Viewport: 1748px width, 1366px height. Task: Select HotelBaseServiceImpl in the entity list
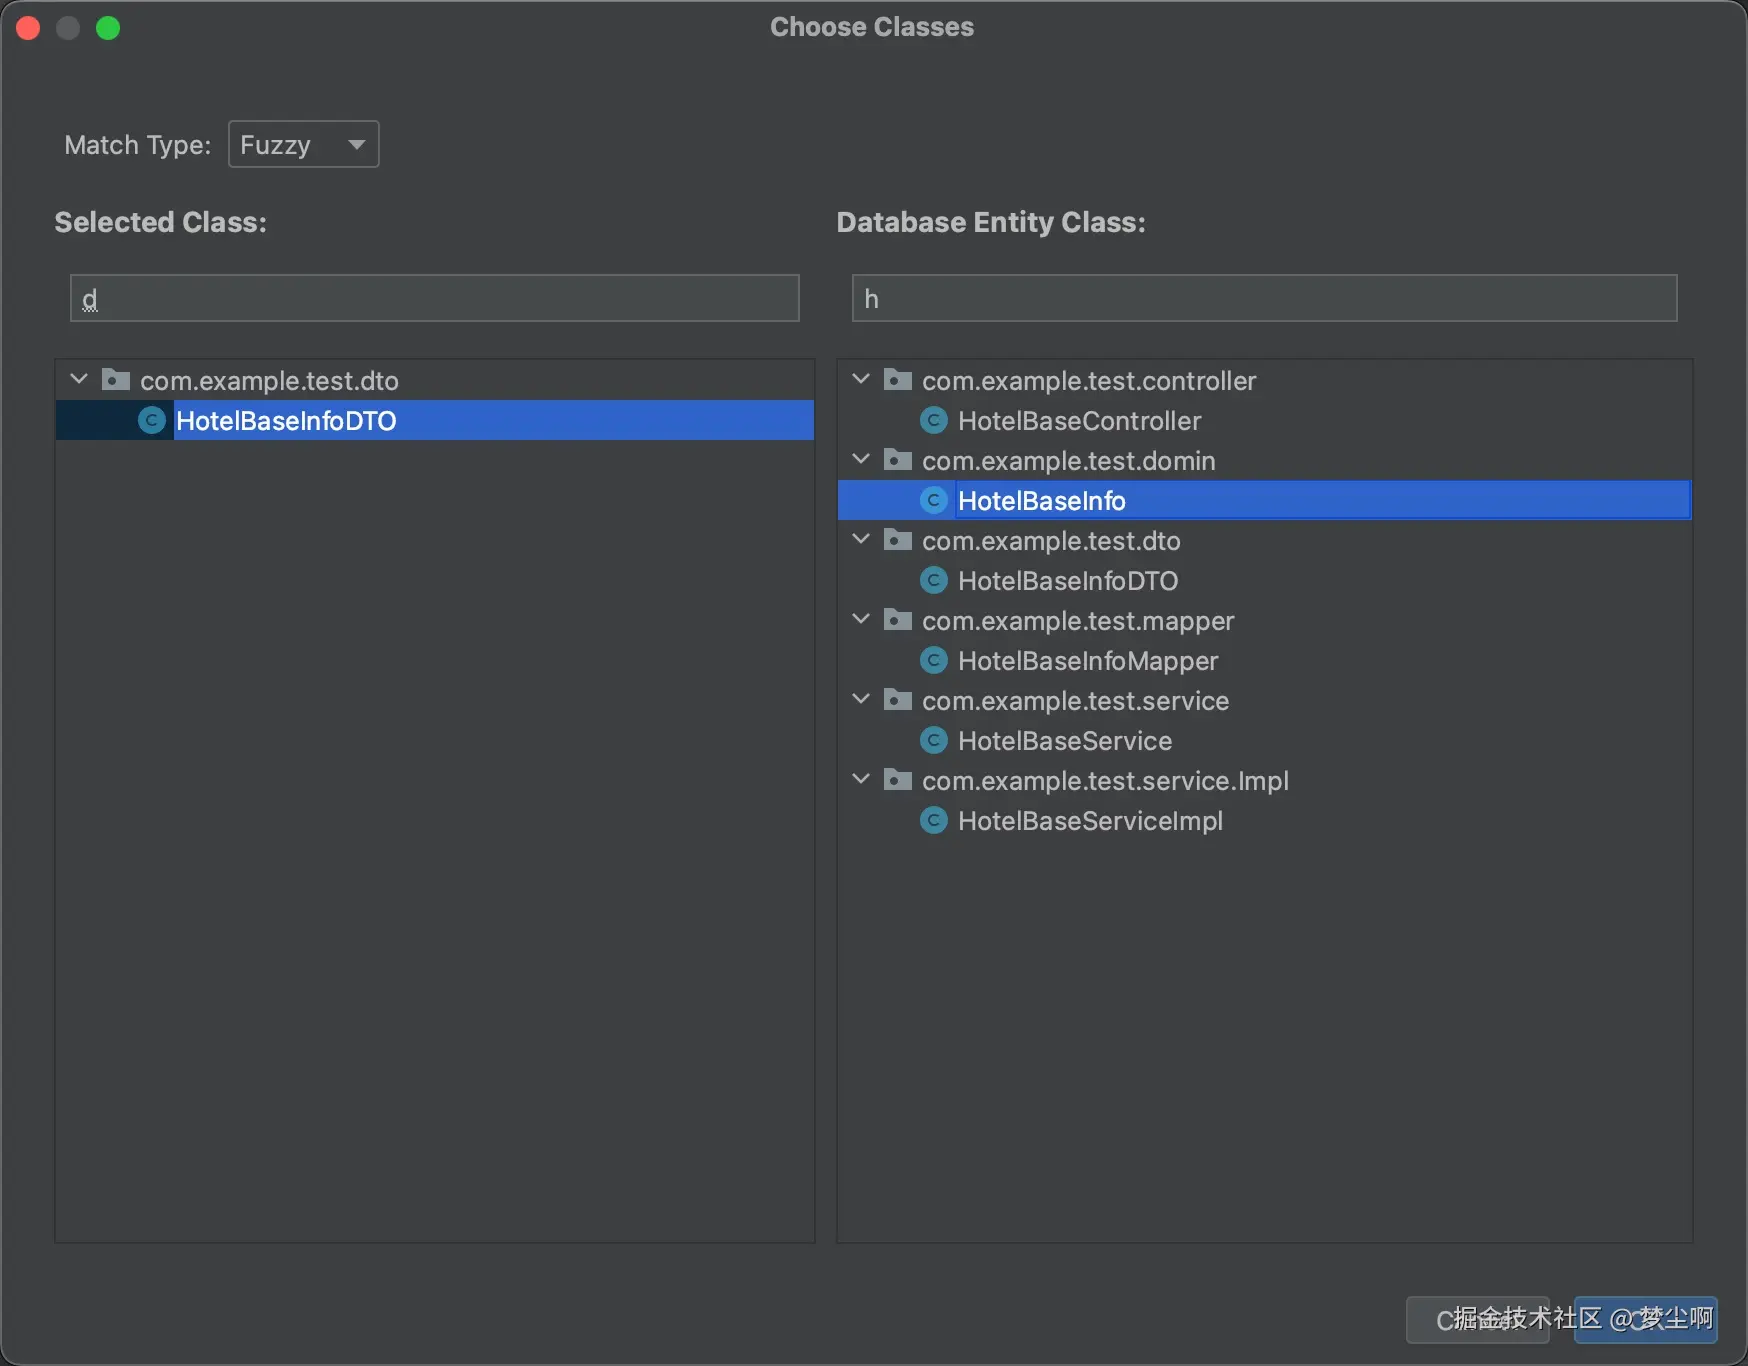coord(1090,821)
